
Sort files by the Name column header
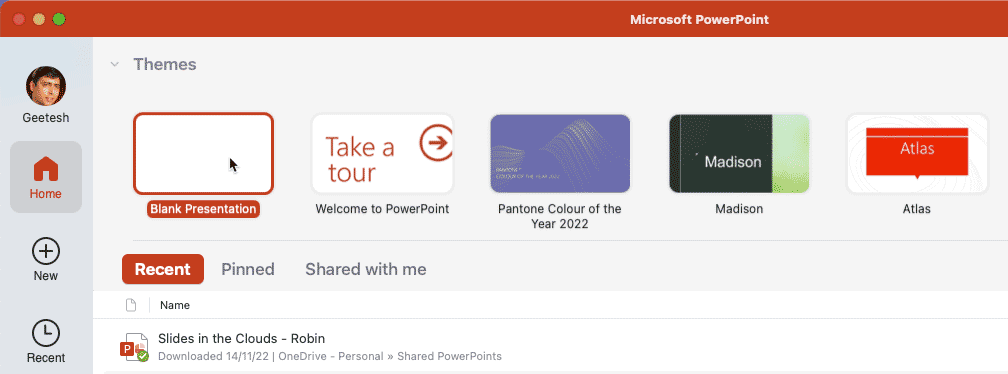click(x=175, y=305)
